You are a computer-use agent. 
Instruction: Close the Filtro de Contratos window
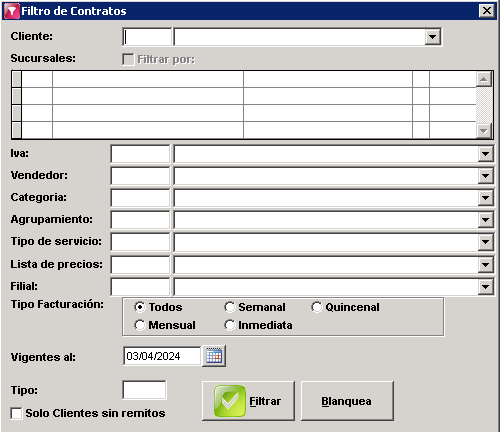point(486,11)
